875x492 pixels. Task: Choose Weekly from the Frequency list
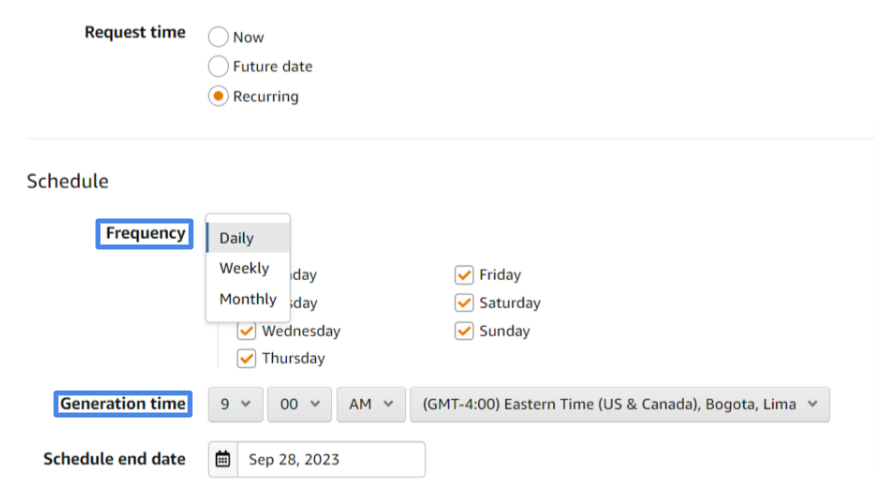pyautogui.click(x=248, y=268)
